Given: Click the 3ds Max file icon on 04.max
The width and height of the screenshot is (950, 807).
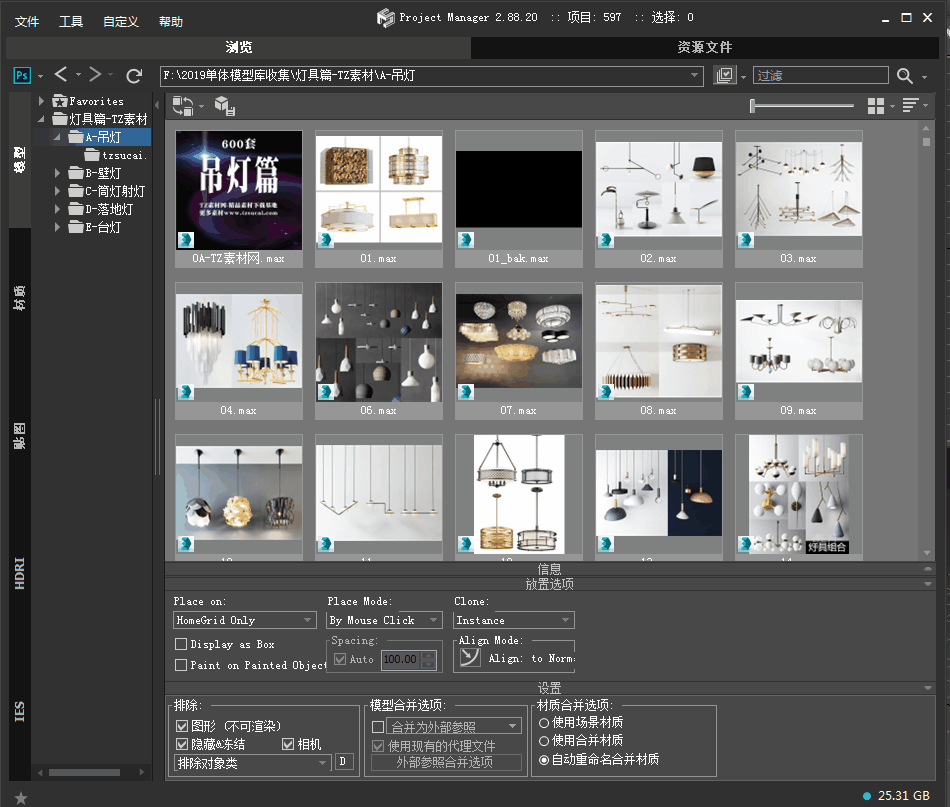Looking at the screenshot, I should [x=186, y=392].
